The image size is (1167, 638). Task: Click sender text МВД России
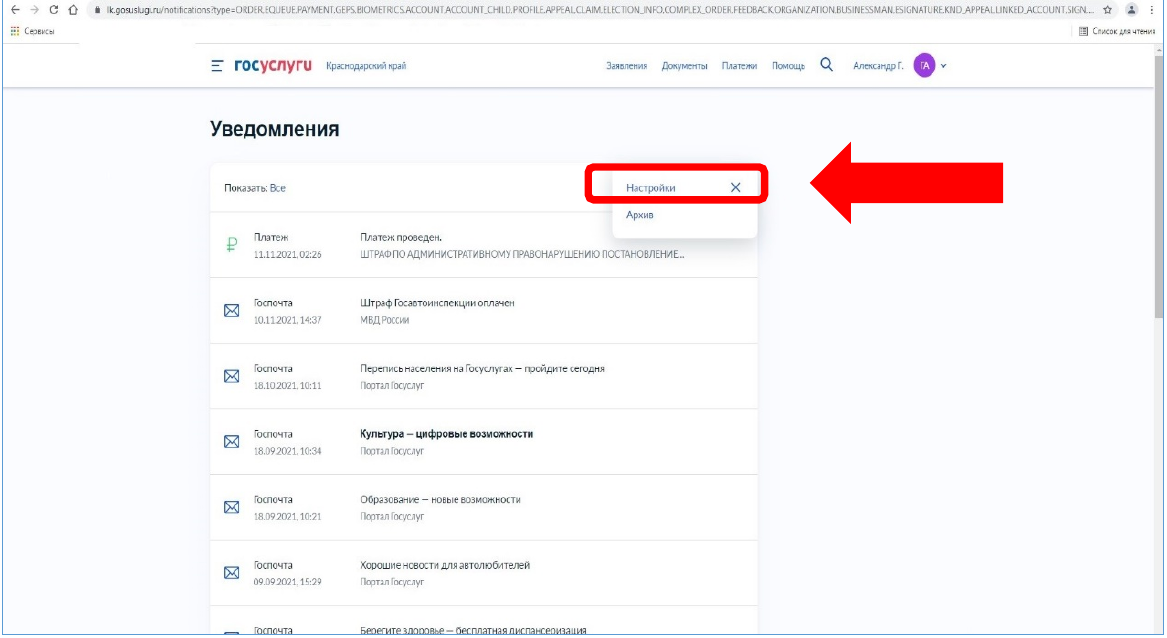click(x=385, y=320)
